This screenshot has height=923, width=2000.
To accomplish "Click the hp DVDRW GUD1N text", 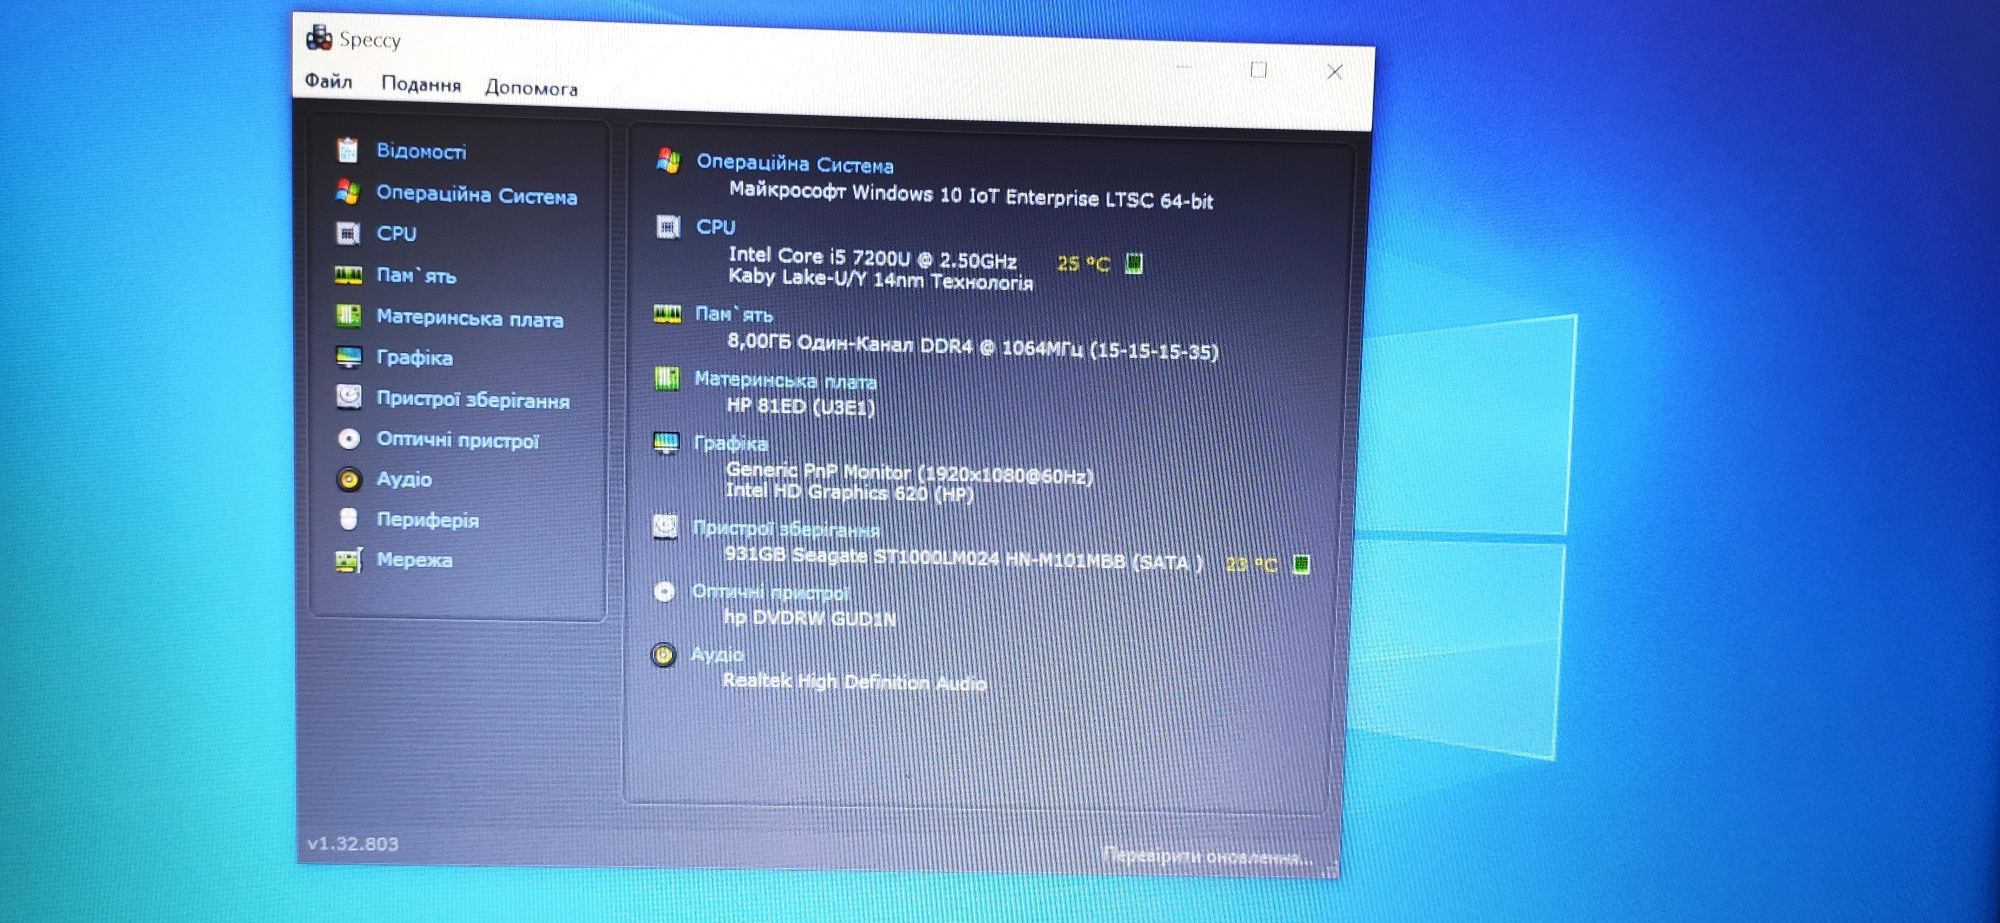I will pyautogui.click(x=810, y=618).
